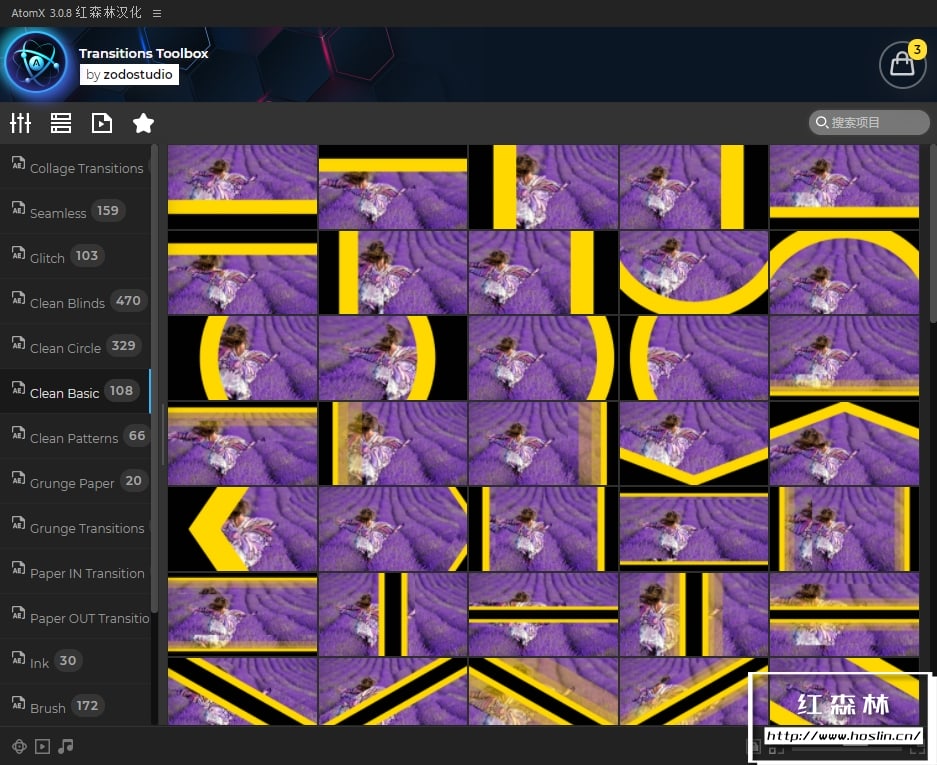The width and height of the screenshot is (937, 765).
Task: Open the Glitch category
Action: (75, 256)
